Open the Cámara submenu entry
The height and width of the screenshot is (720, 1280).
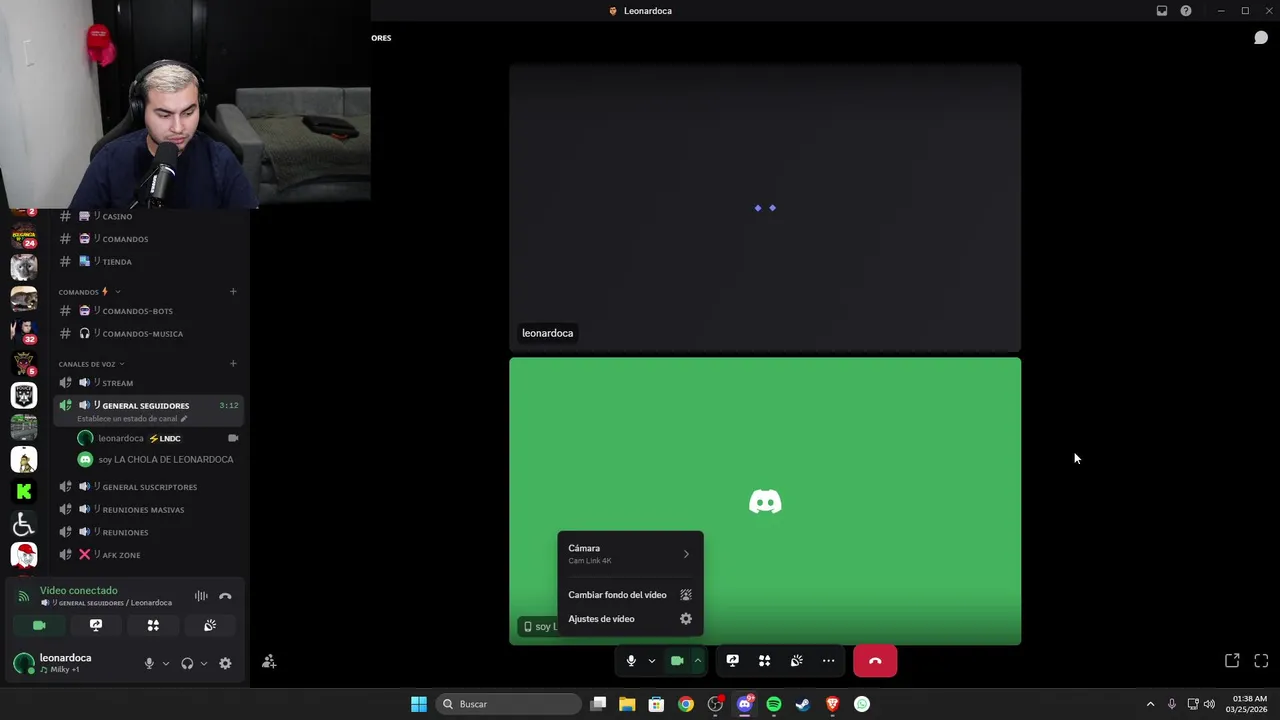pyautogui.click(x=630, y=553)
